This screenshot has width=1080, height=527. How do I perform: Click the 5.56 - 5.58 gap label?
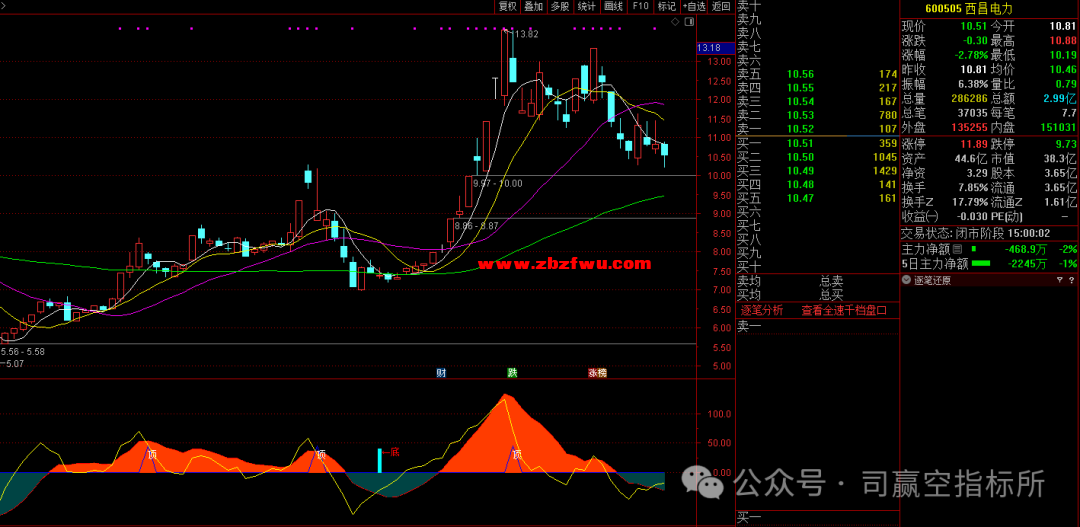(23, 351)
